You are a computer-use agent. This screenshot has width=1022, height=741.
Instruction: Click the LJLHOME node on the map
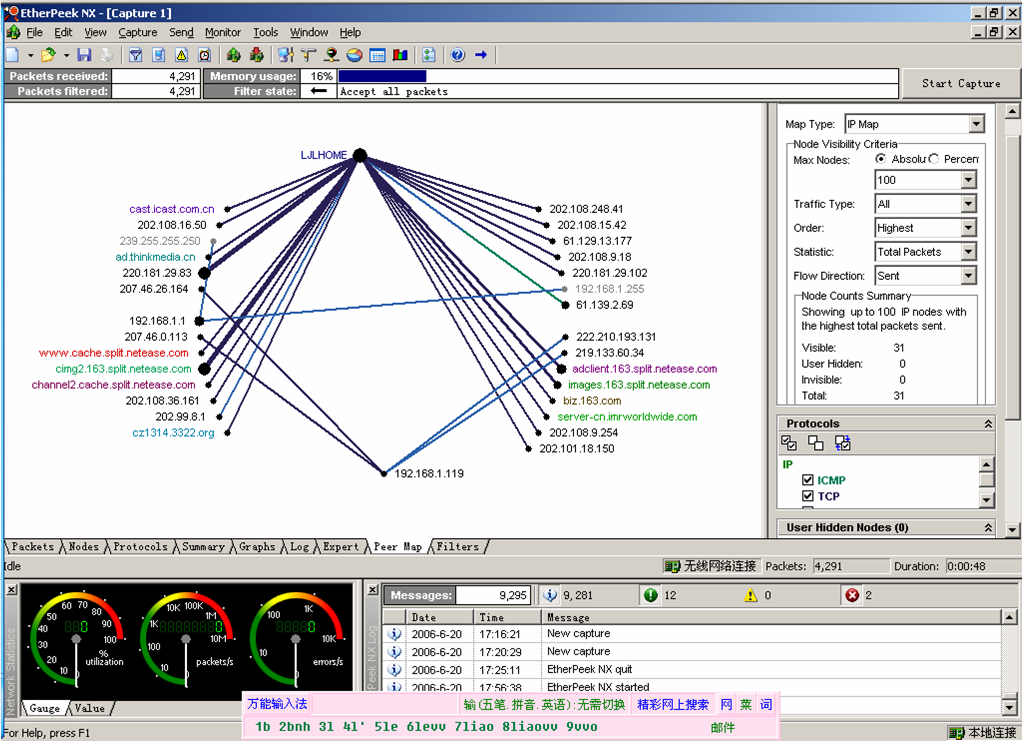coord(359,155)
